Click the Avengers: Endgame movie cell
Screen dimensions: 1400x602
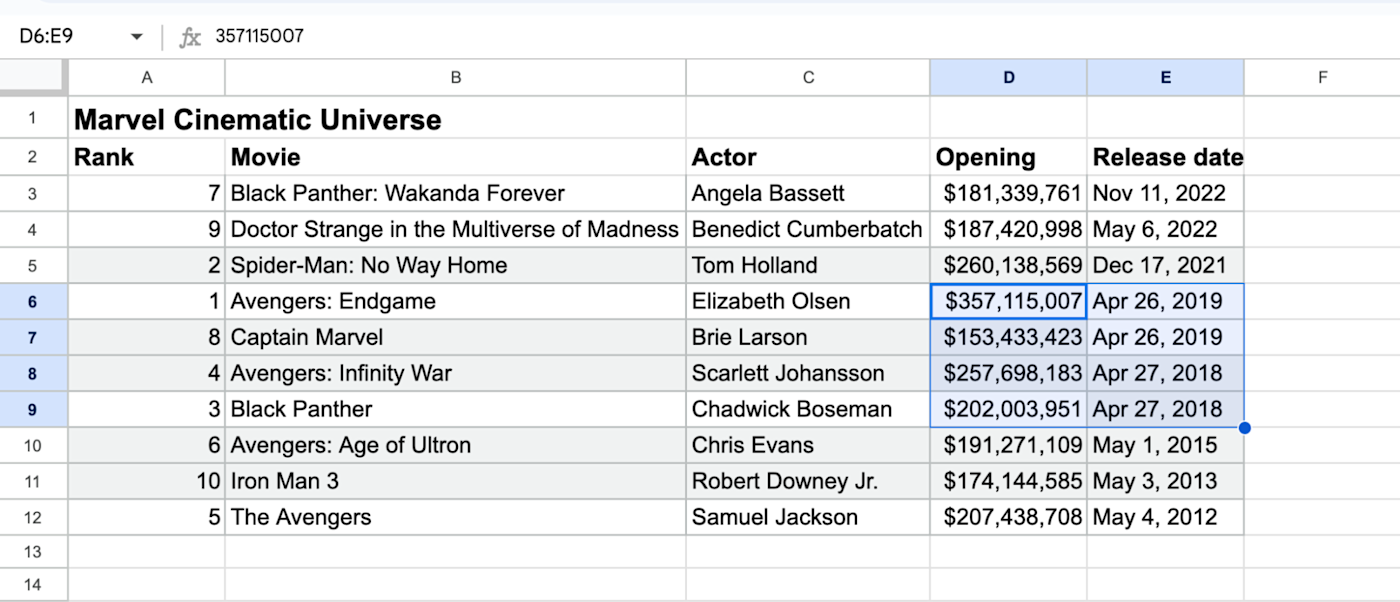pos(455,301)
